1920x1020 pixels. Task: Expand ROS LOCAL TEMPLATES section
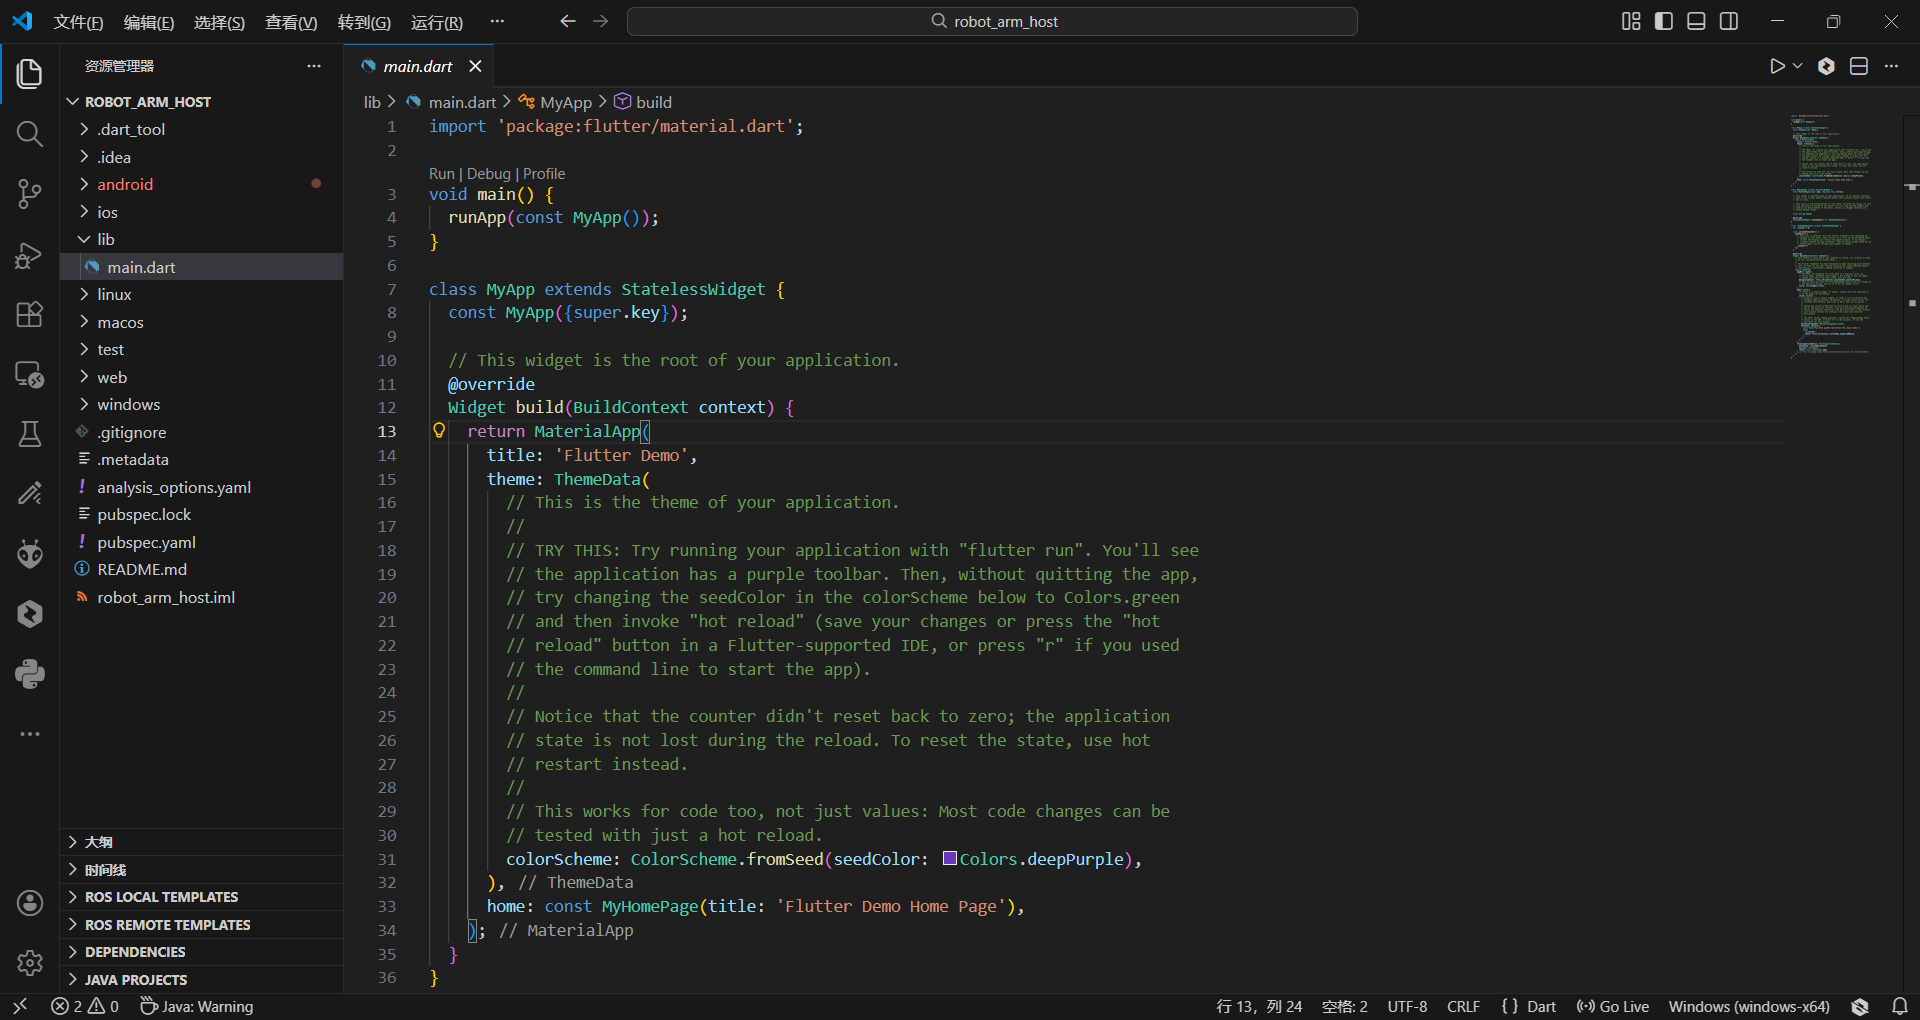tap(201, 897)
